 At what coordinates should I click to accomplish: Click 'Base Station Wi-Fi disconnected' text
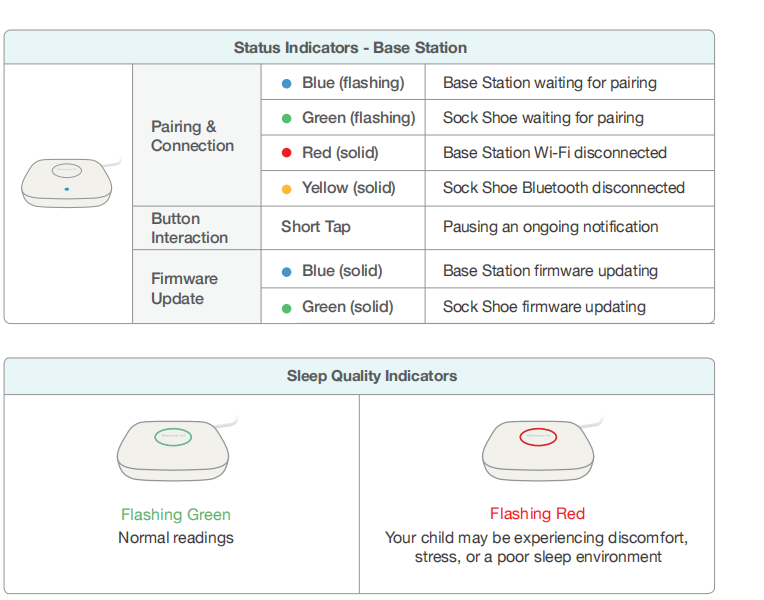tap(554, 153)
